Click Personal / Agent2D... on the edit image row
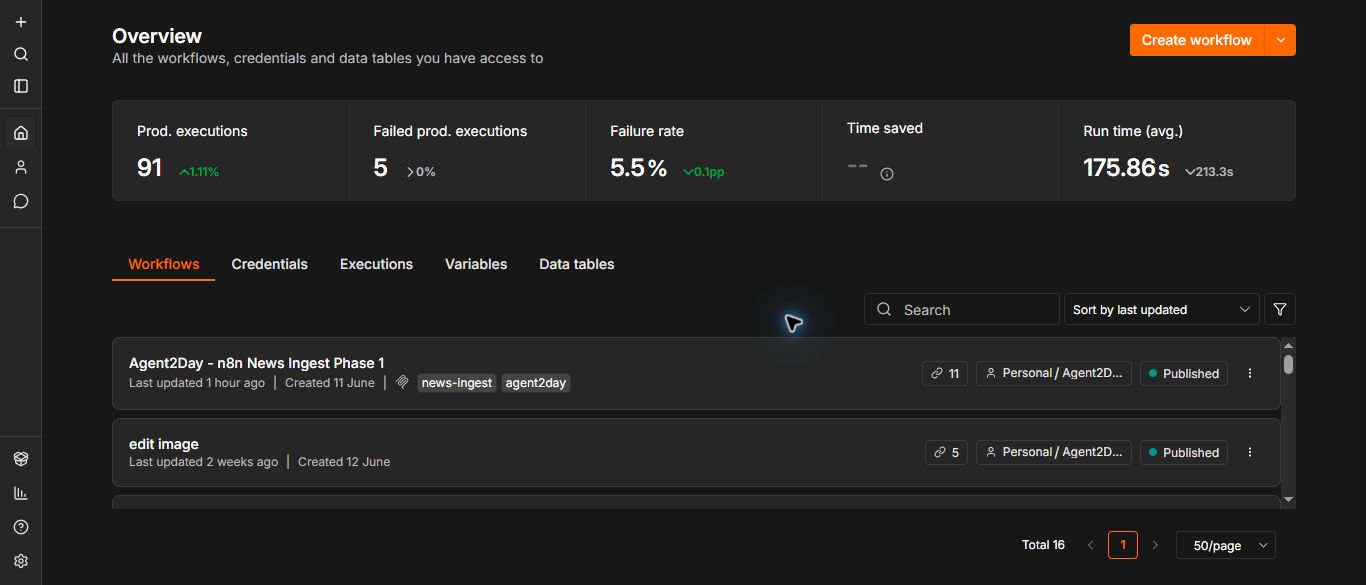Image resolution: width=1366 pixels, height=585 pixels. pos(1054,452)
